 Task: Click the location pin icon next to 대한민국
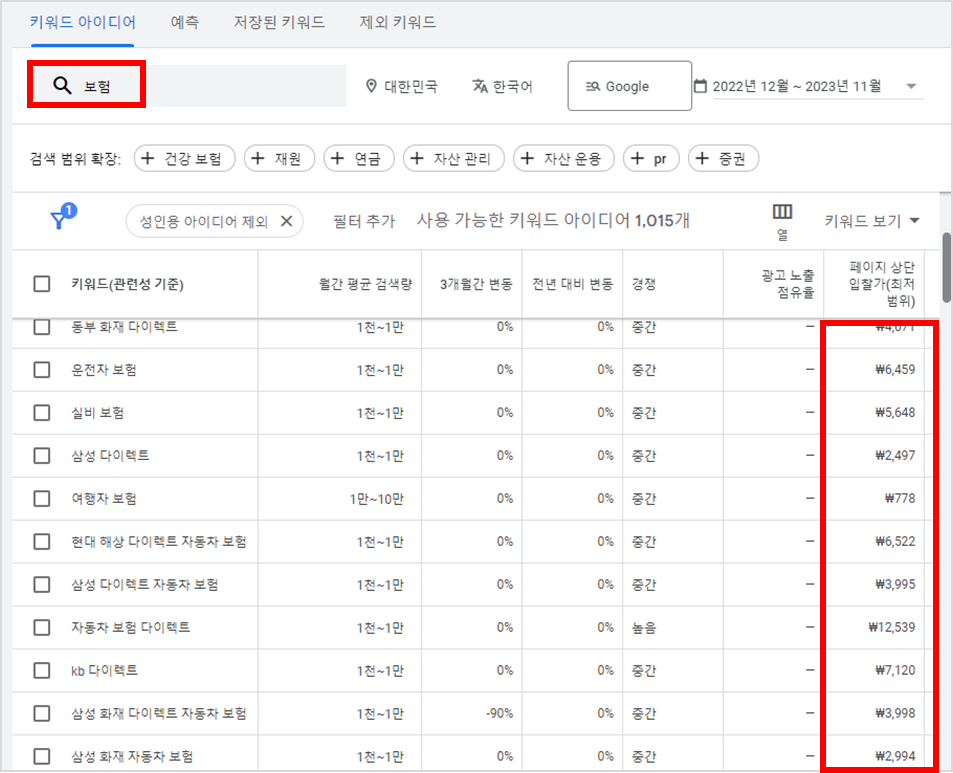tap(371, 86)
